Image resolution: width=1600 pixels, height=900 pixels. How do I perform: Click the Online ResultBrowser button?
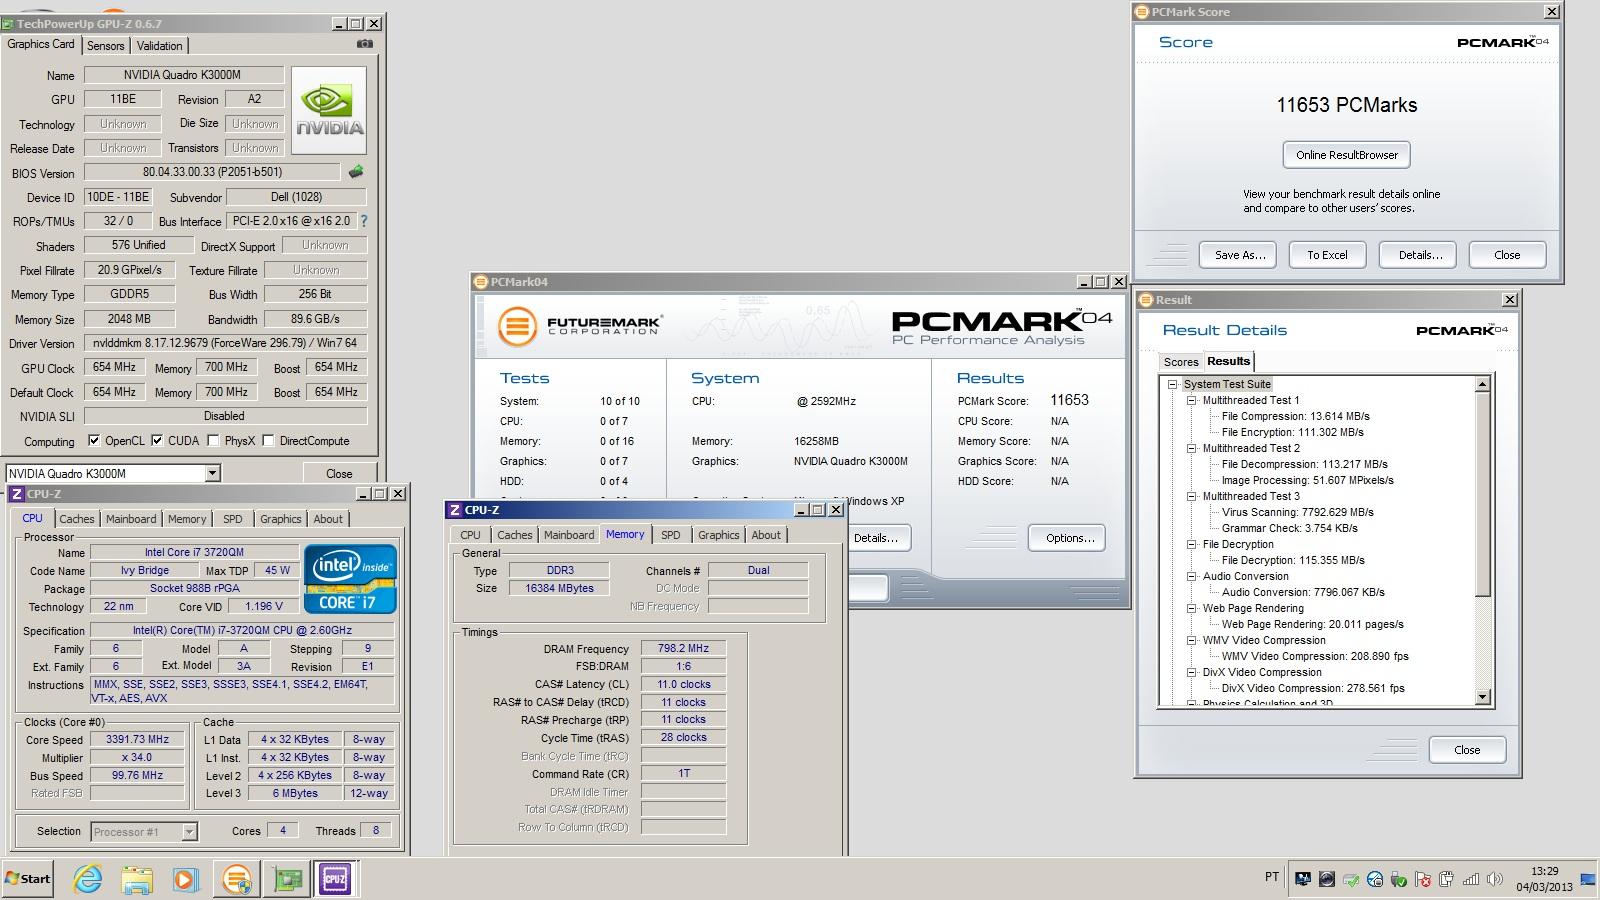tap(1347, 155)
